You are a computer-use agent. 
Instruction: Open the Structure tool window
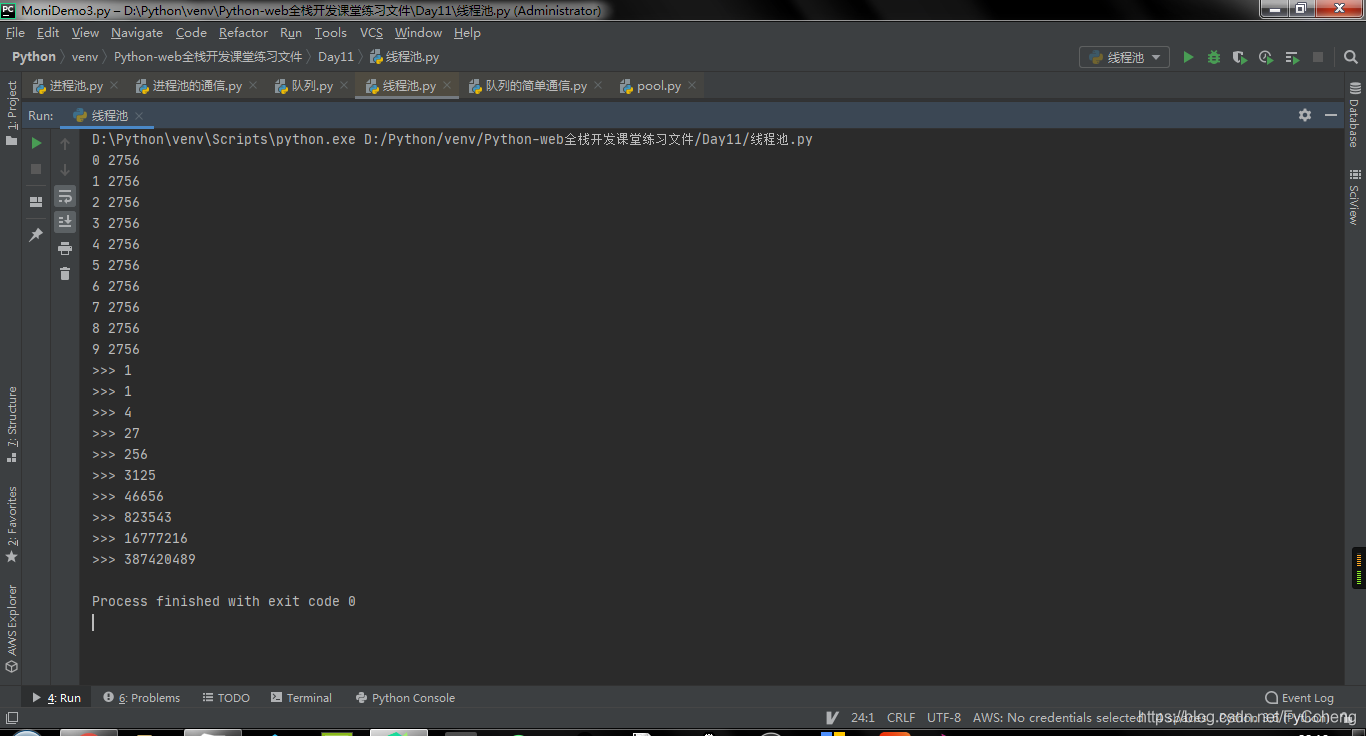pyautogui.click(x=12, y=424)
